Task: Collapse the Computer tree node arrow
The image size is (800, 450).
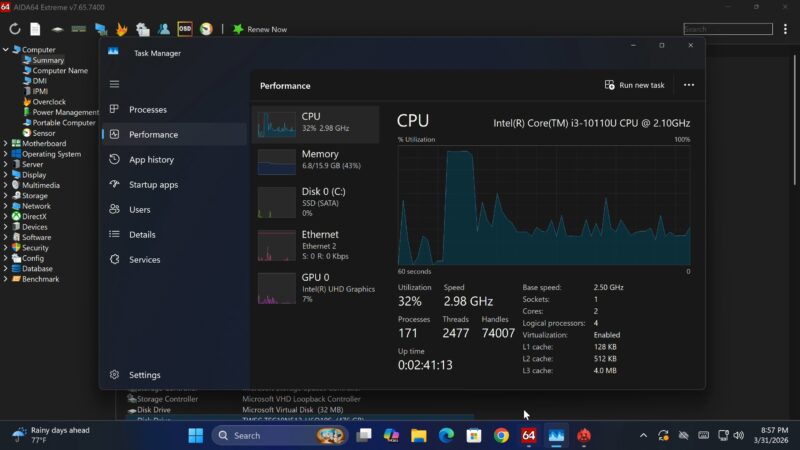Action: pos(6,49)
